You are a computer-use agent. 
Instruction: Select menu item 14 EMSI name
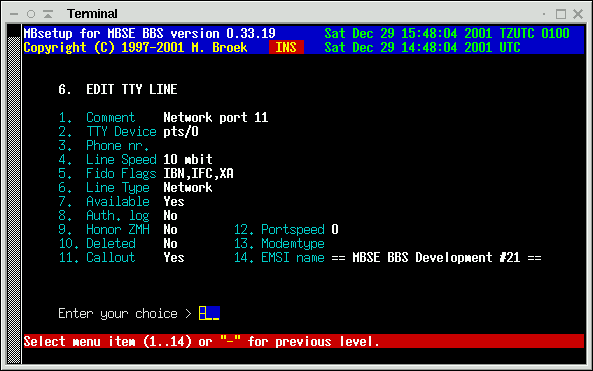click(279, 258)
